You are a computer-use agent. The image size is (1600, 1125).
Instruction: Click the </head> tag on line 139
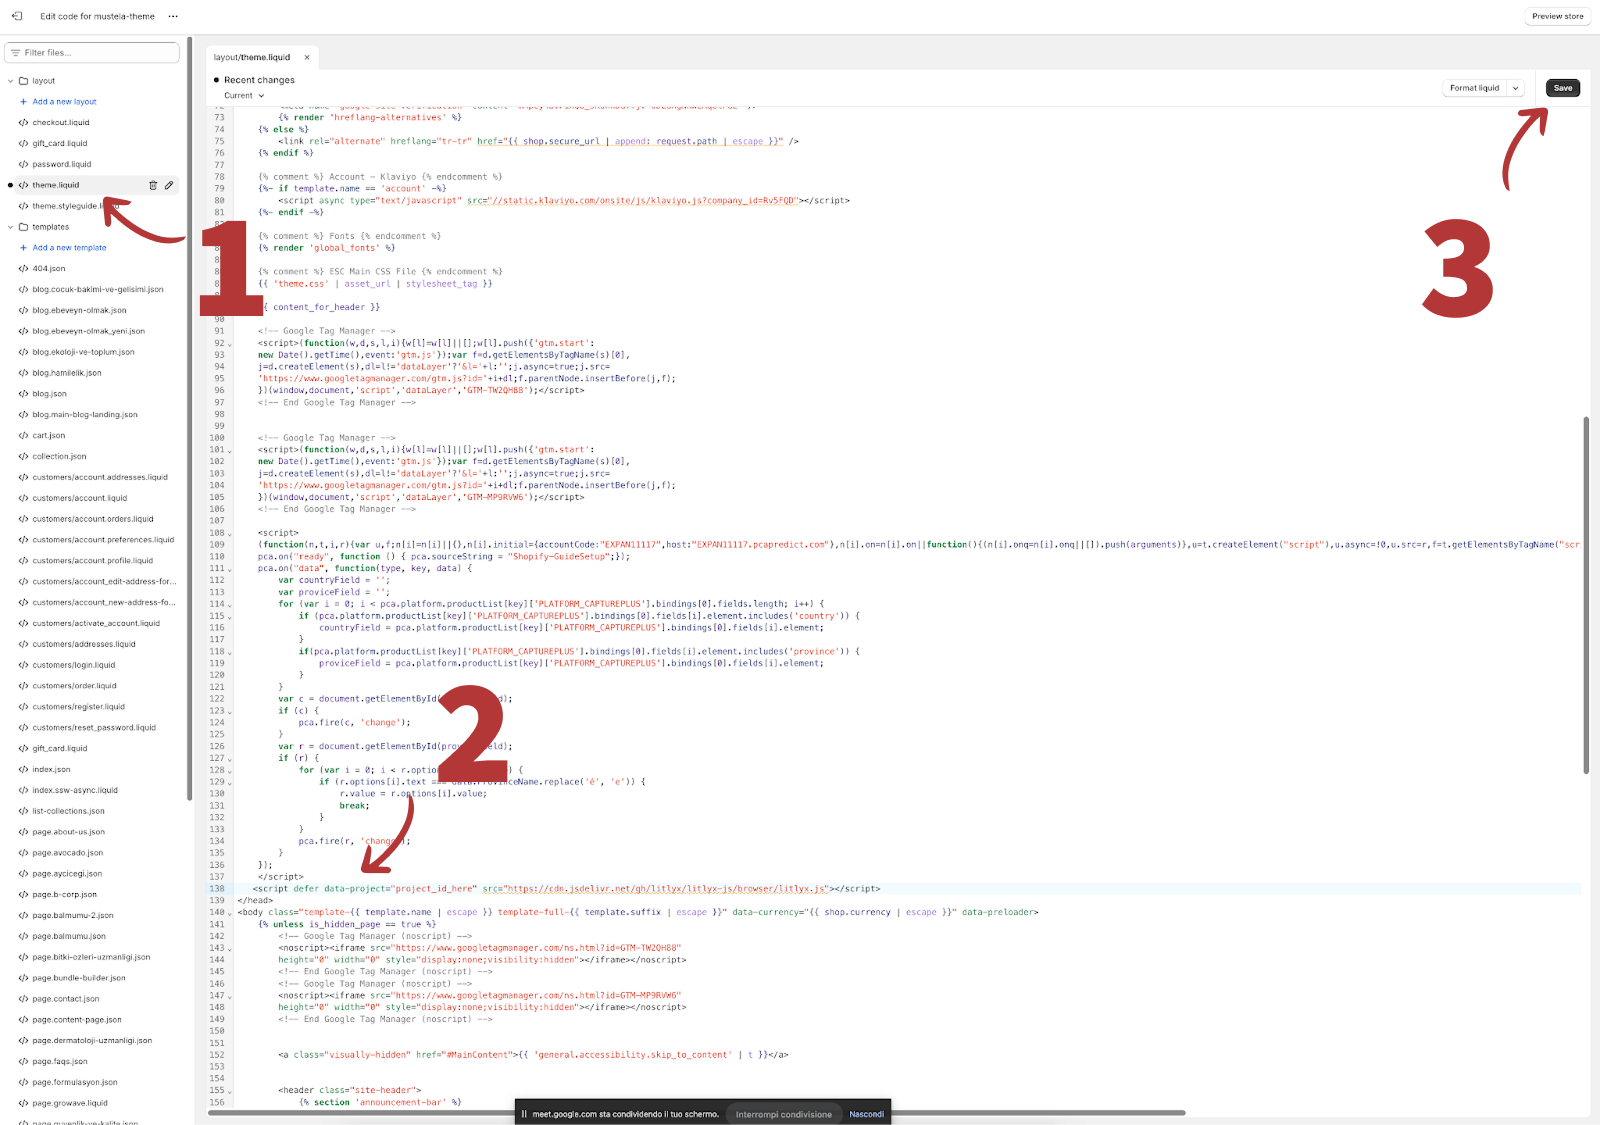click(255, 901)
